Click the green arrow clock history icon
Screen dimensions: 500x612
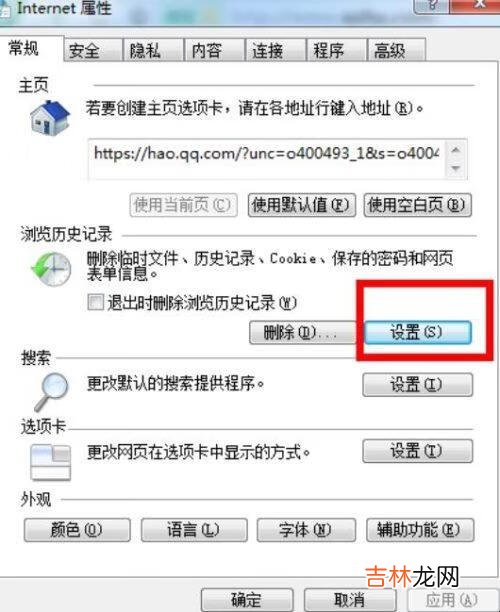(x=51, y=269)
